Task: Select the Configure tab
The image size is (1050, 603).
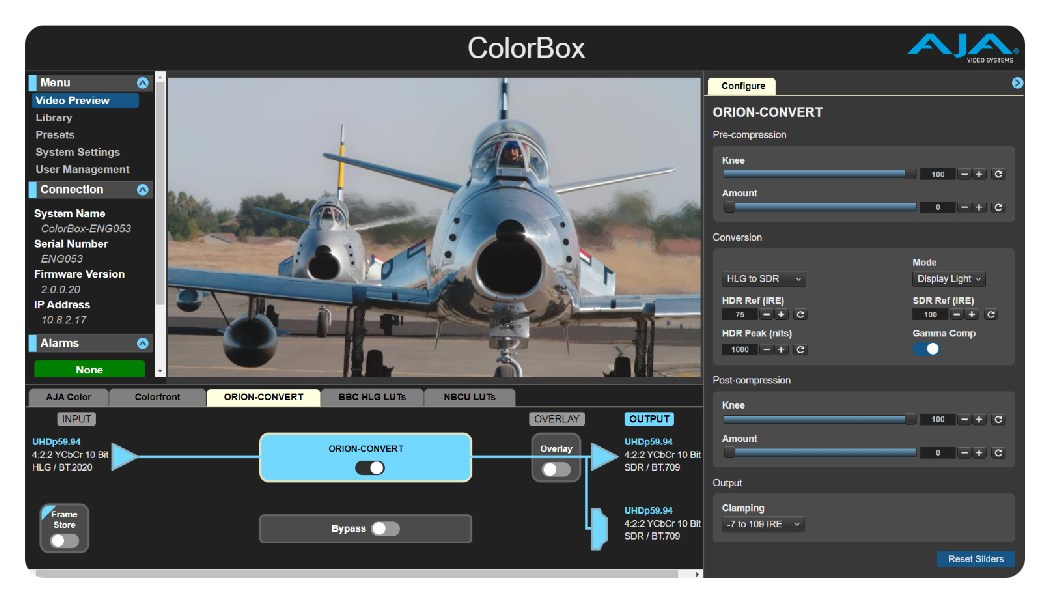Action: pos(743,86)
